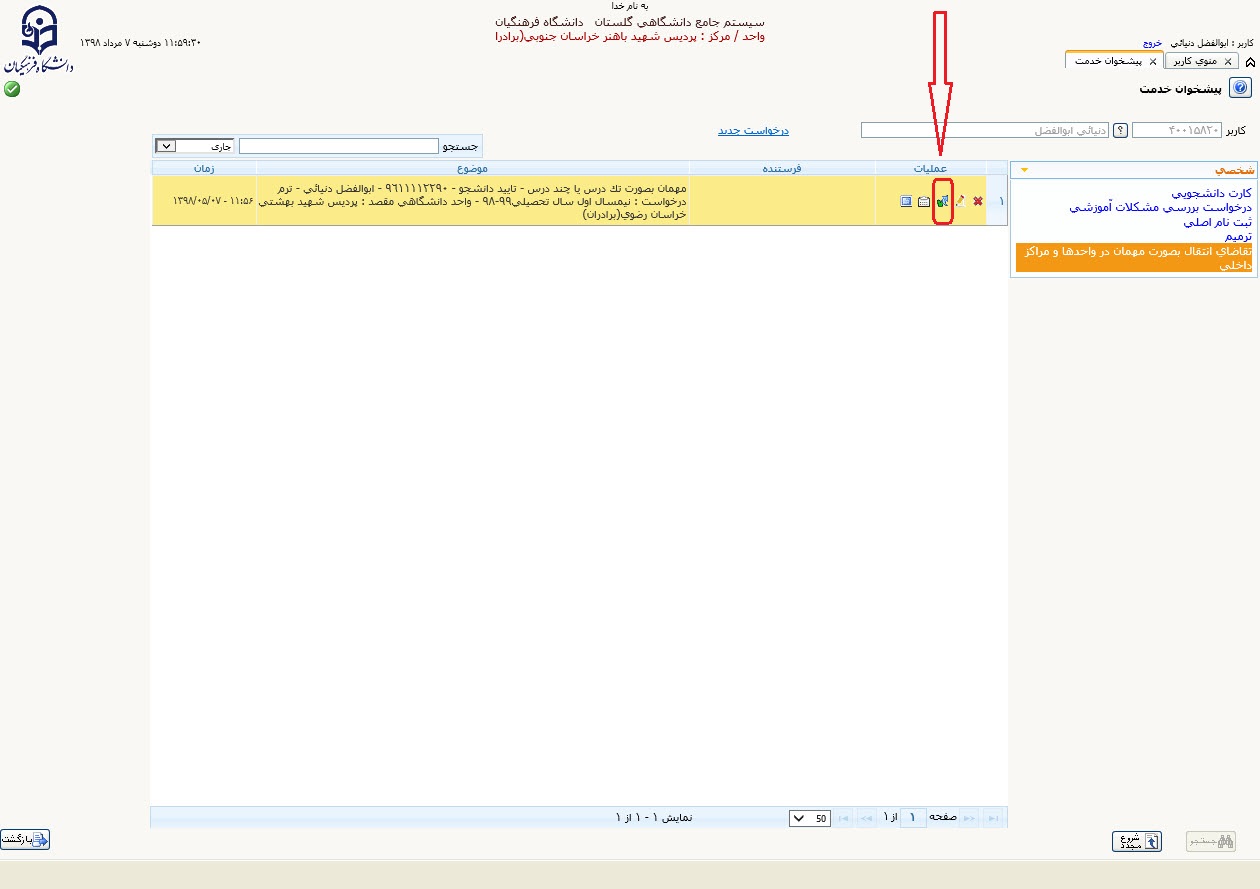Click the Farhangian University logo
This screenshot has width=1260, height=889.
point(39,41)
